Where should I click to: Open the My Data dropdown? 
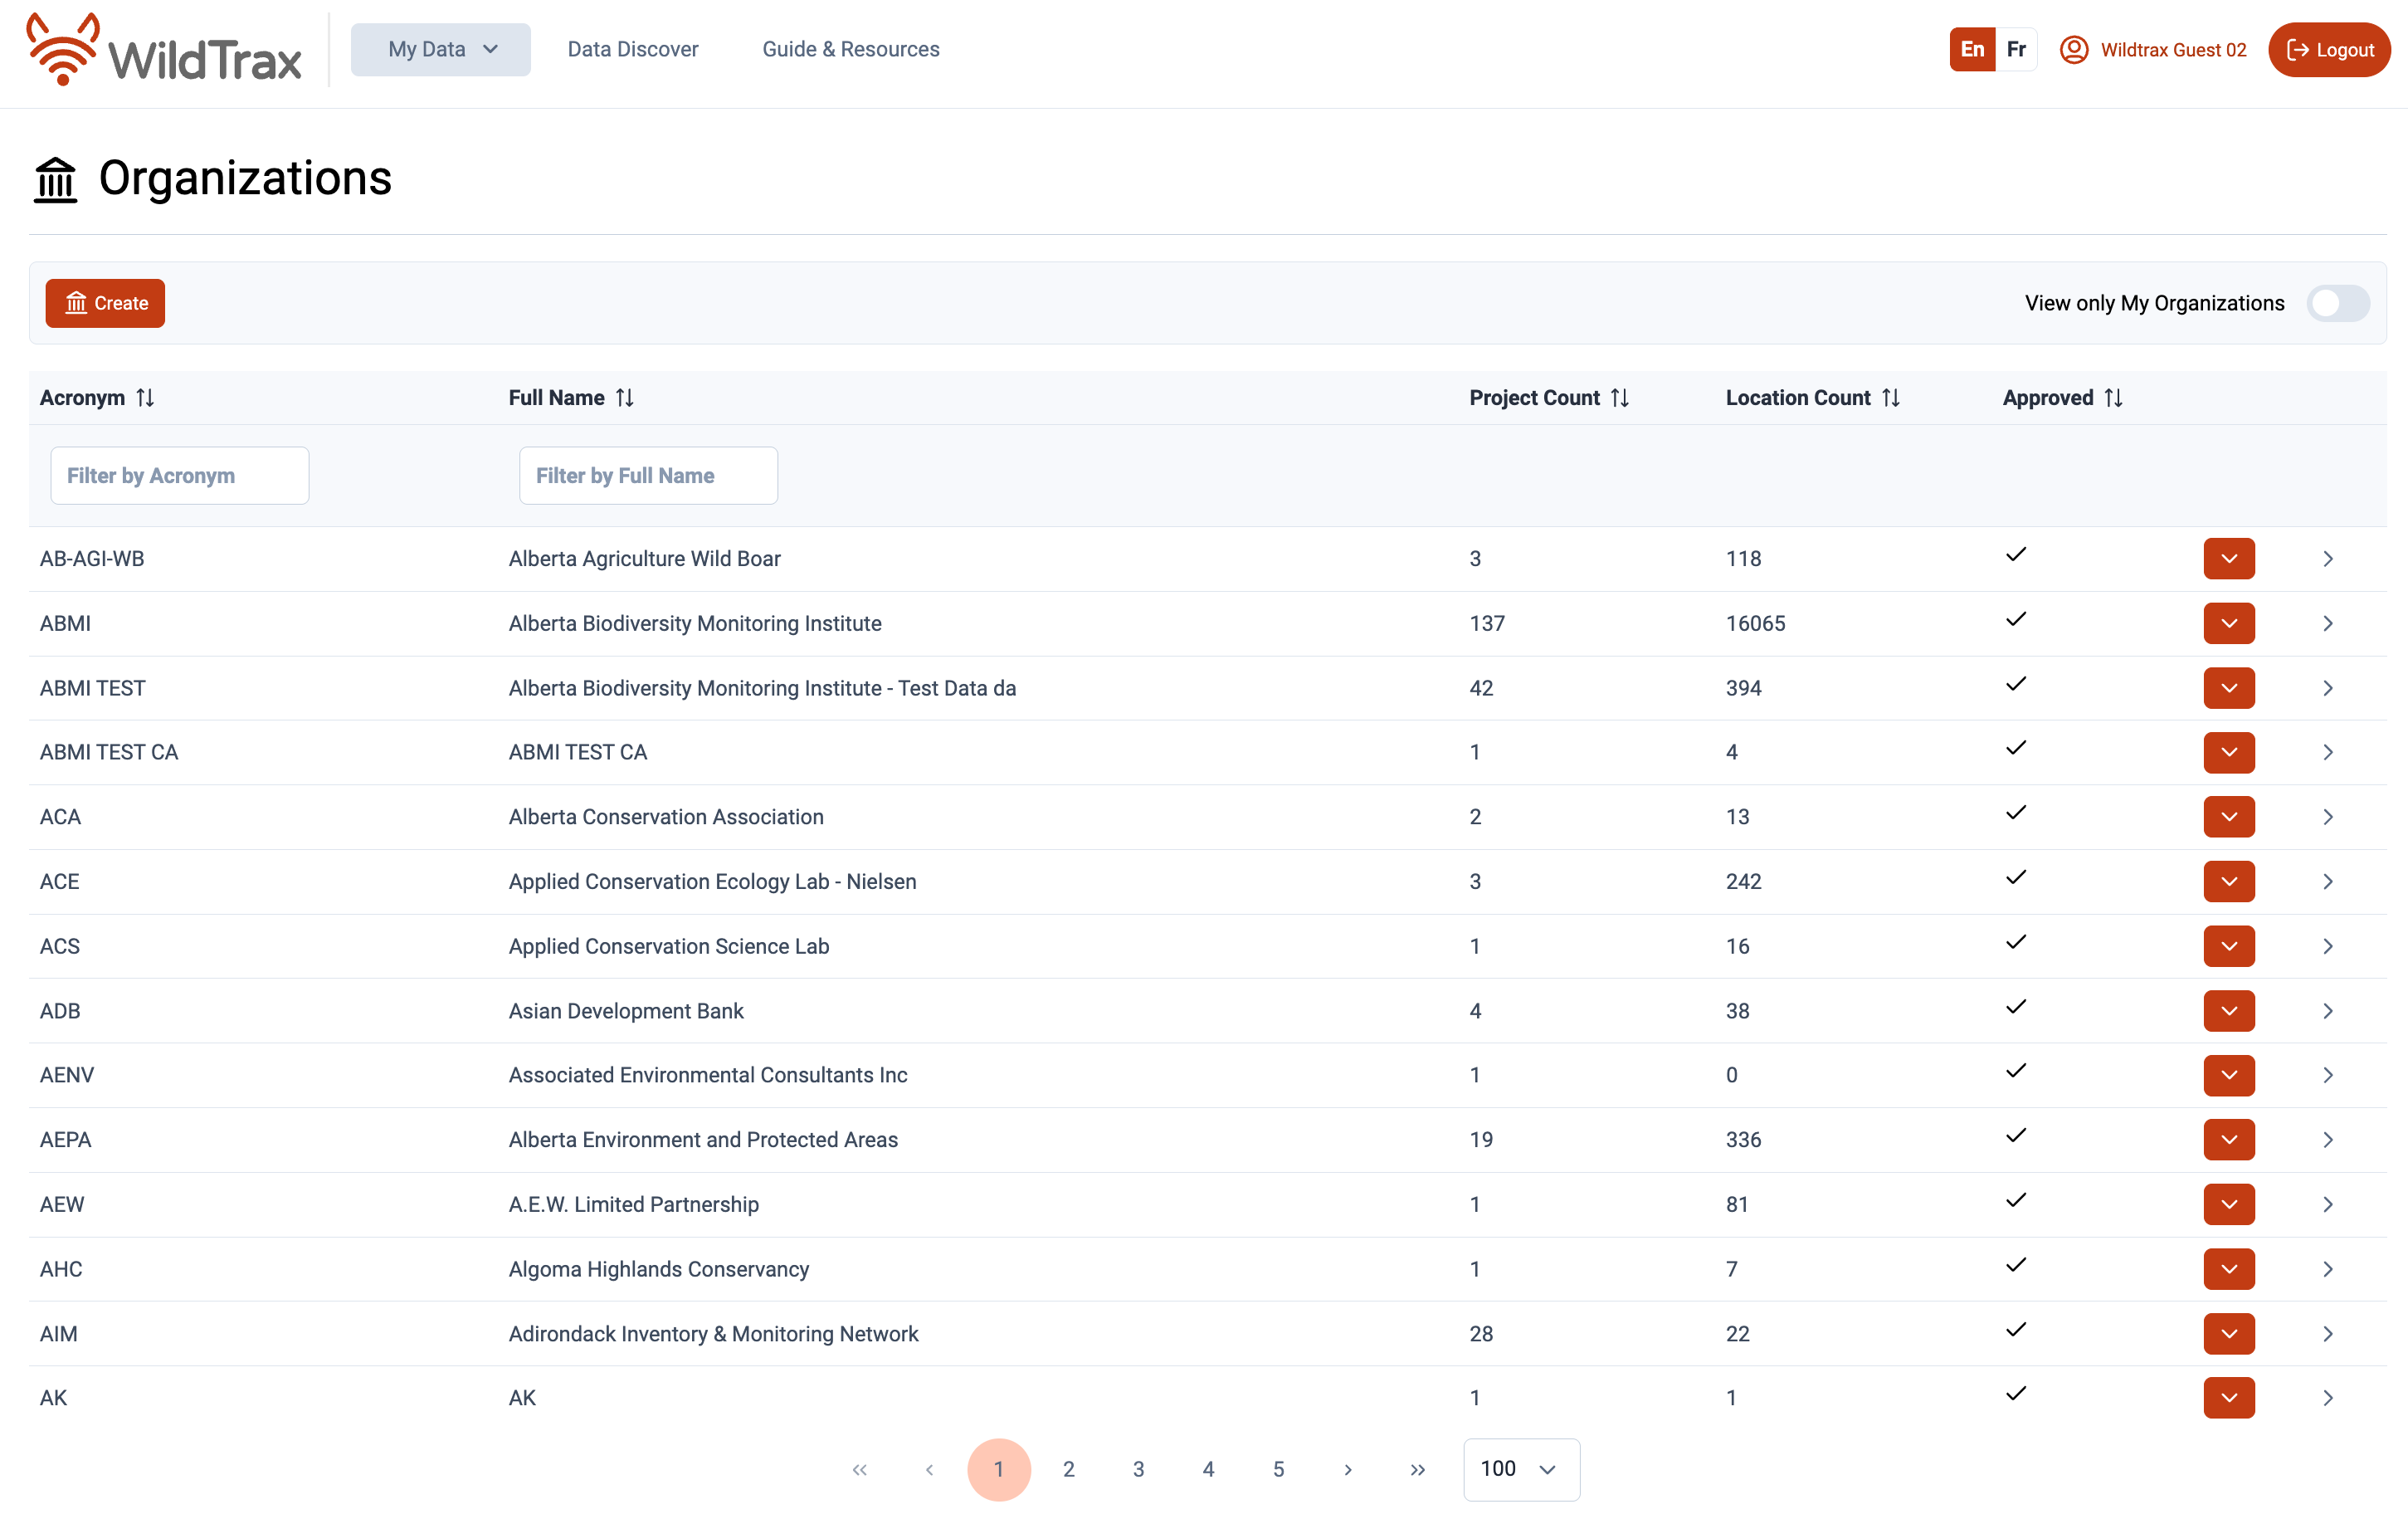coord(441,49)
